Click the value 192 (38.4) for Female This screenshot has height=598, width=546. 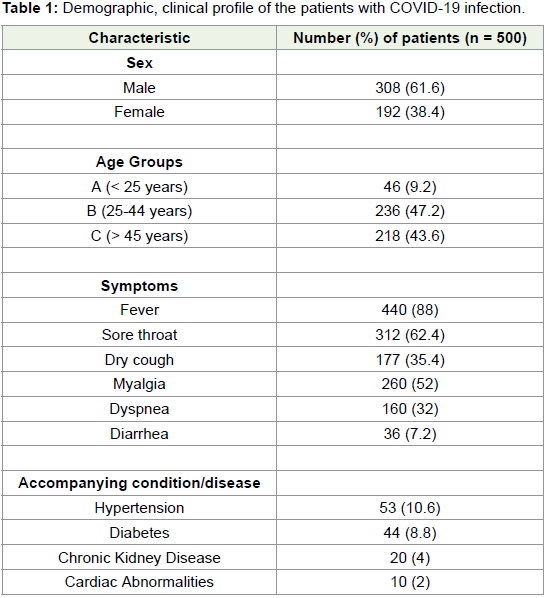coord(410,112)
